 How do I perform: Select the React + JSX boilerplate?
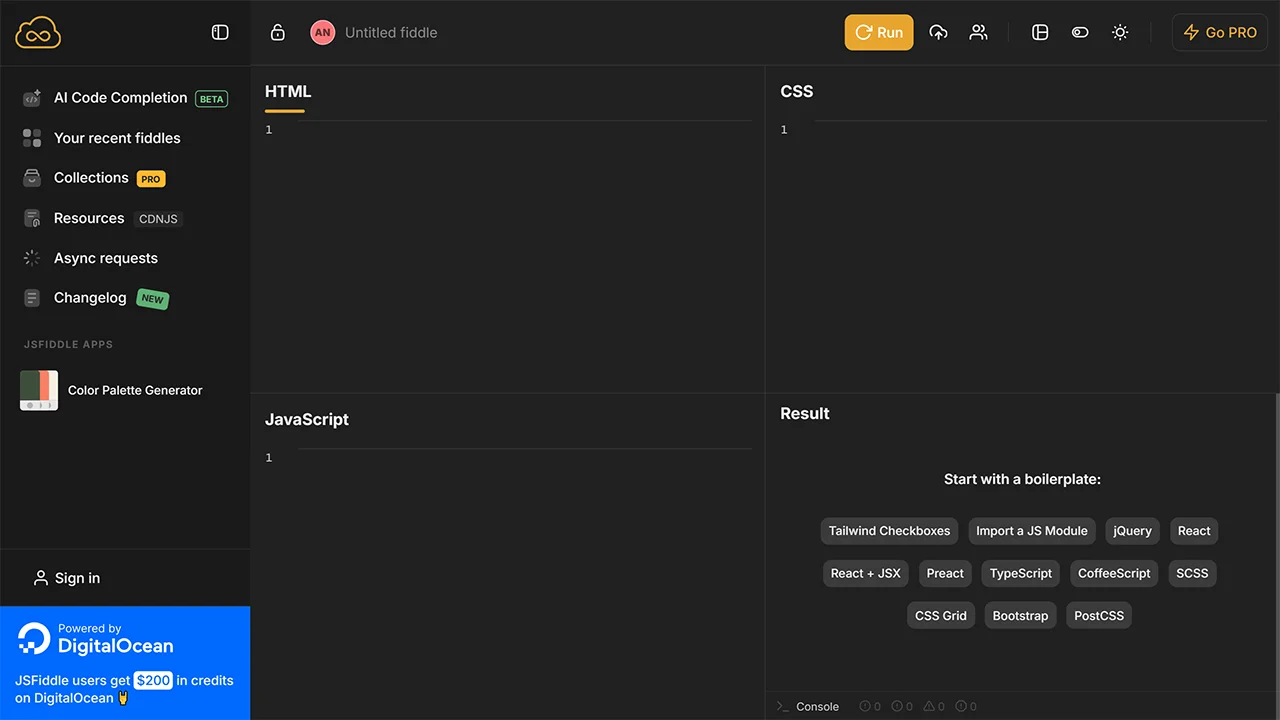865,573
